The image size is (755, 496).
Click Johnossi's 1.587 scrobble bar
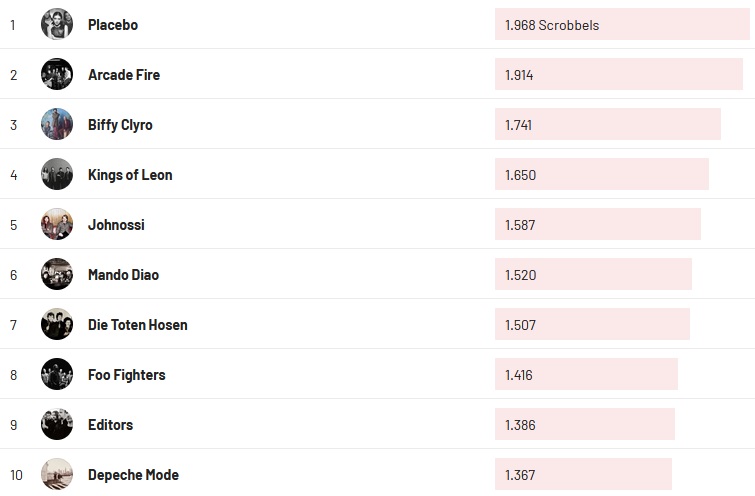597,224
